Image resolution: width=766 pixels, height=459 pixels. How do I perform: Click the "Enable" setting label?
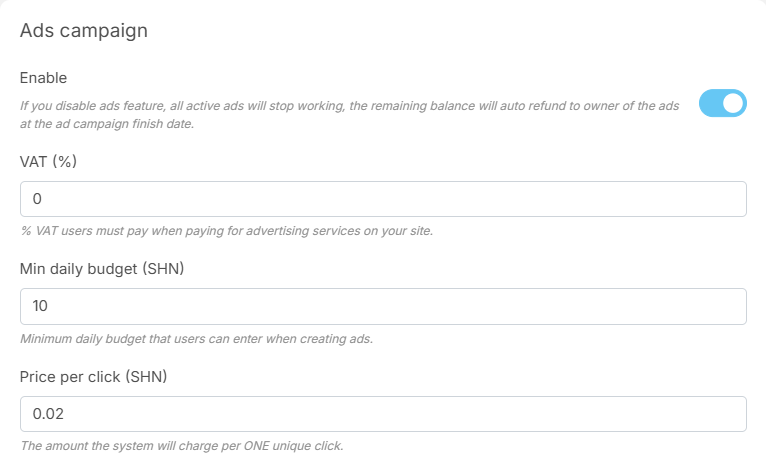click(x=43, y=77)
